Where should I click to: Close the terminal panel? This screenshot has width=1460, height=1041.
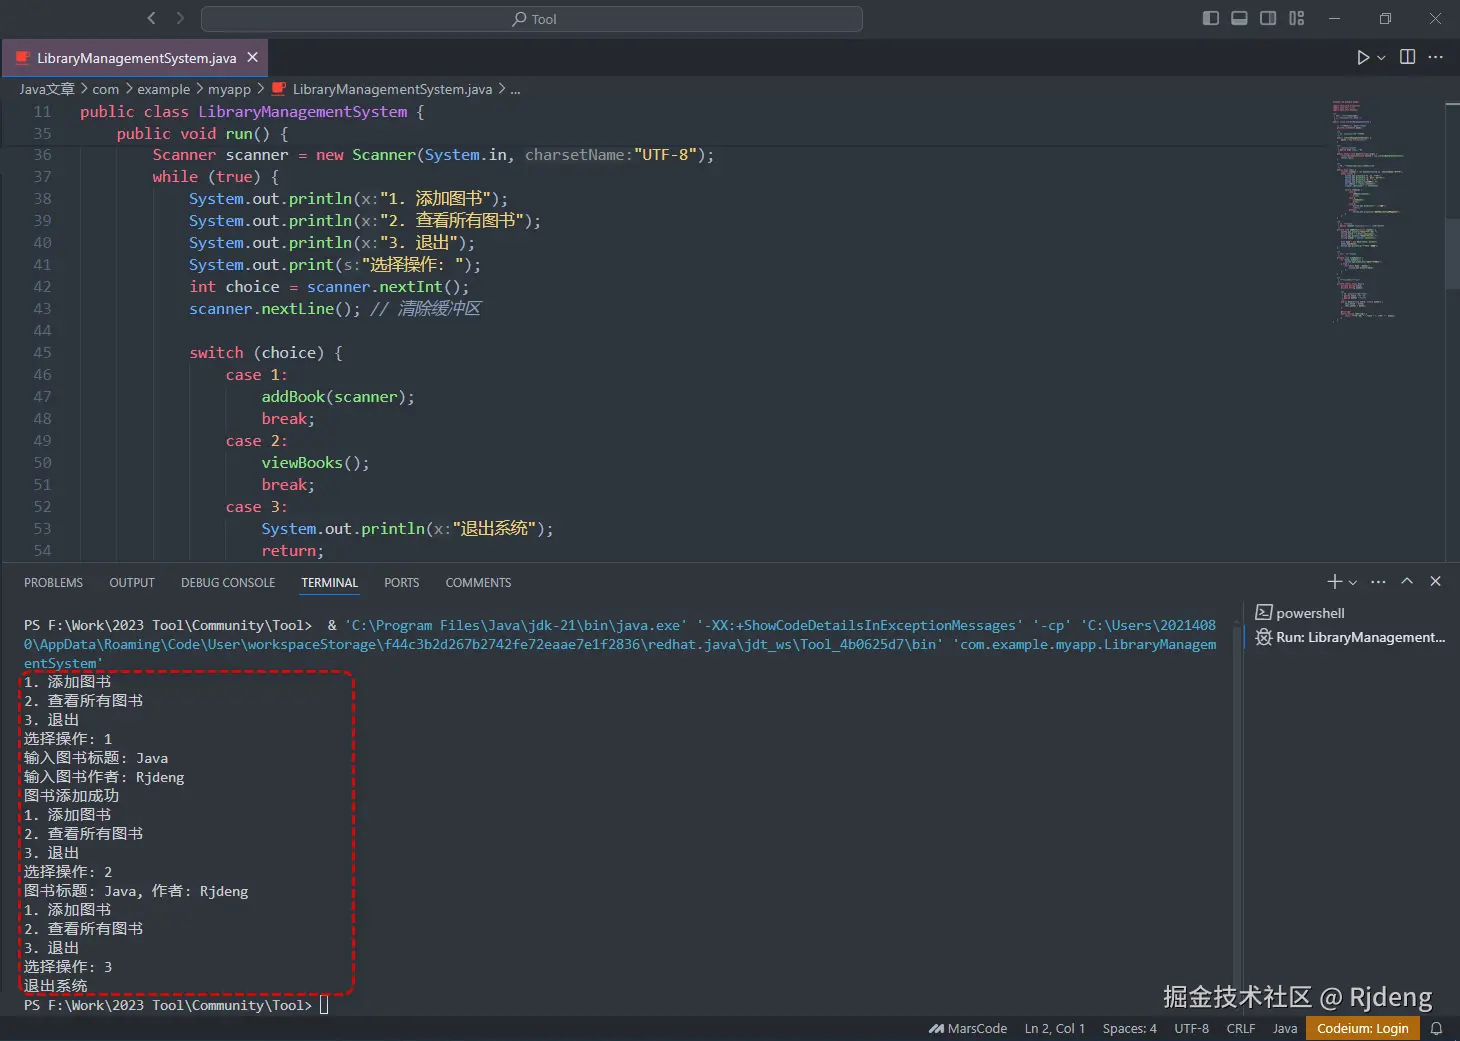tap(1436, 582)
